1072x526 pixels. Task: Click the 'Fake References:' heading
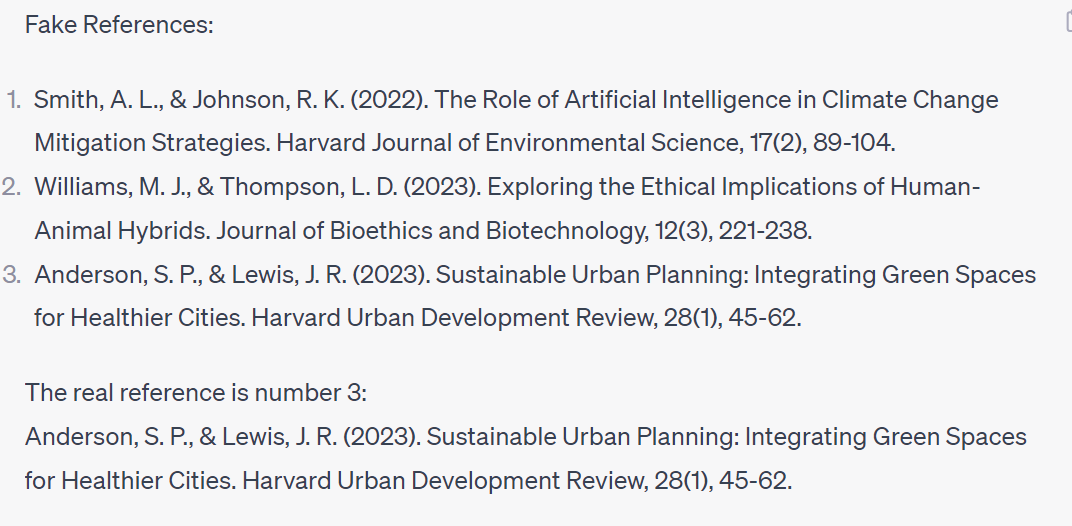pos(119,25)
